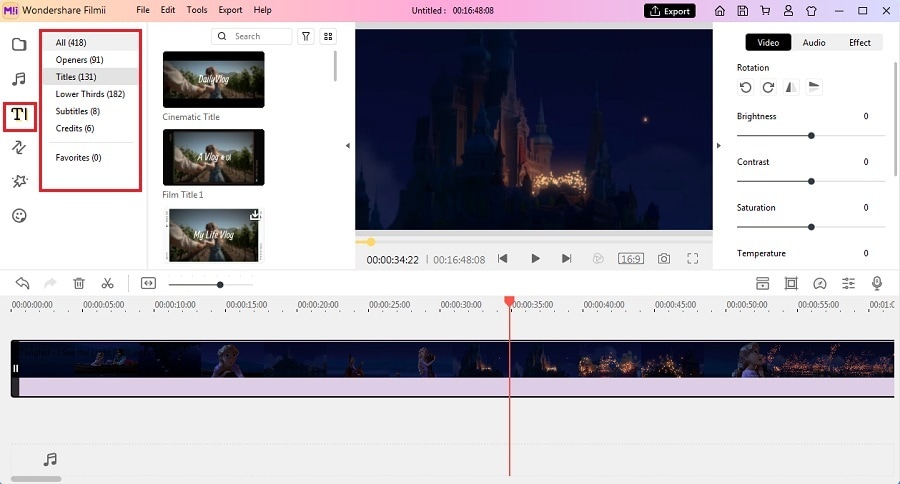Viewport: 900px width, 484px height.
Task: Save the project with disk icon
Action: [x=743, y=11]
